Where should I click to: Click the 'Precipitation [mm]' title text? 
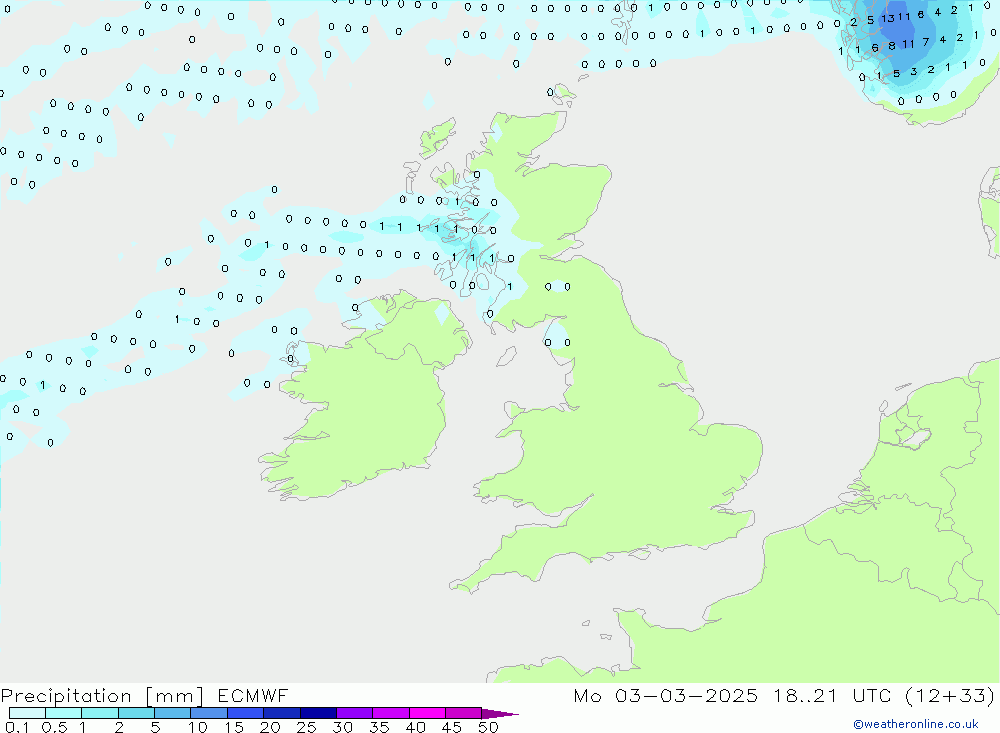(102, 696)
